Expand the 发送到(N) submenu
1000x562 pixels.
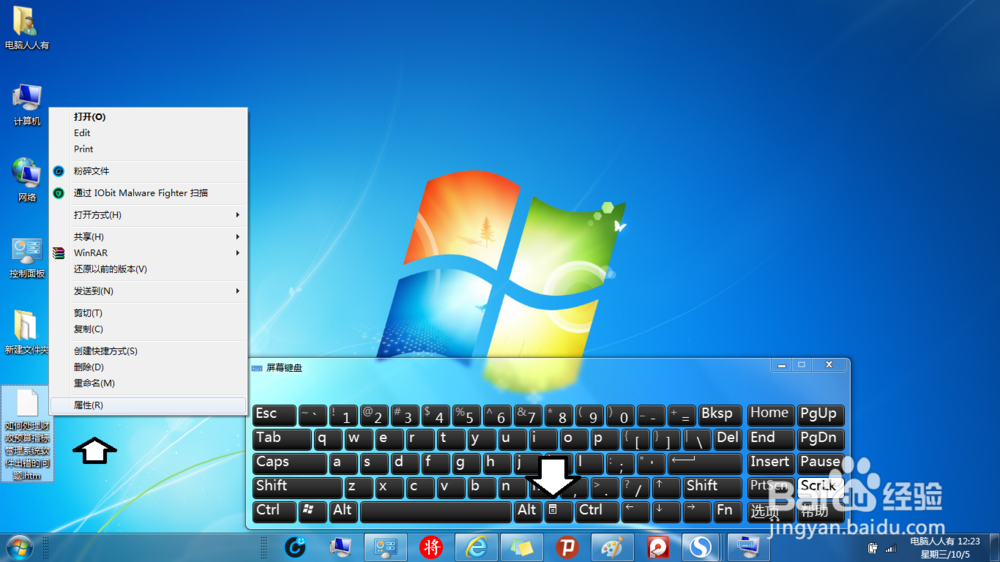(x=148, y=291)
